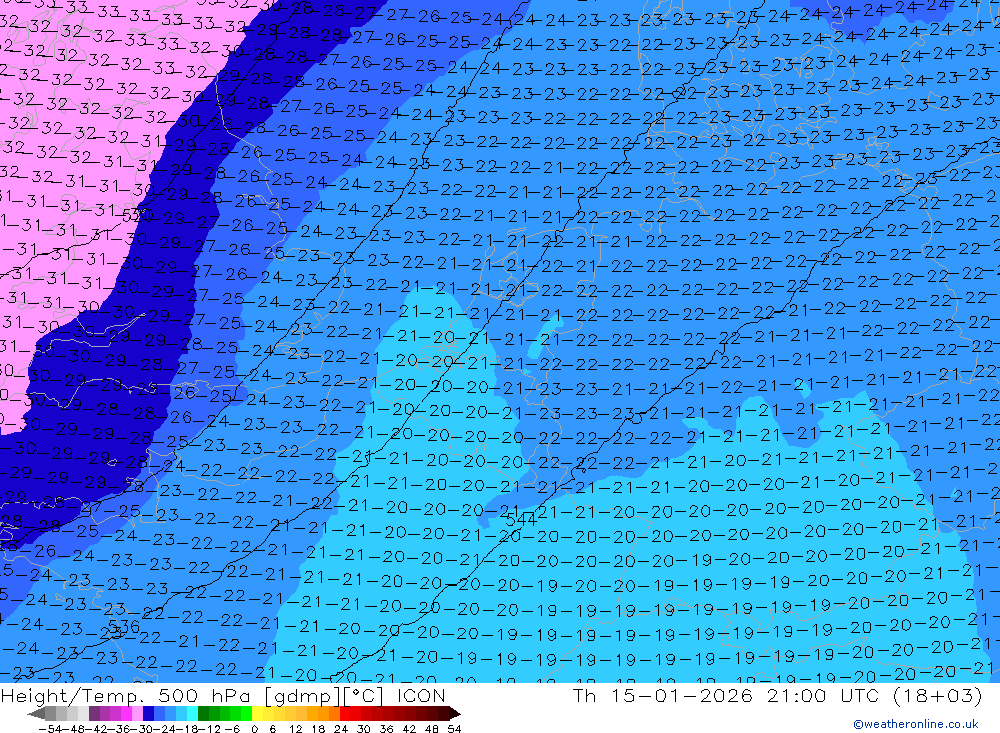Click the 'Th 15-01-2026 21:00 UTC (18+03)' timestamp

click(x=777, y=695)
